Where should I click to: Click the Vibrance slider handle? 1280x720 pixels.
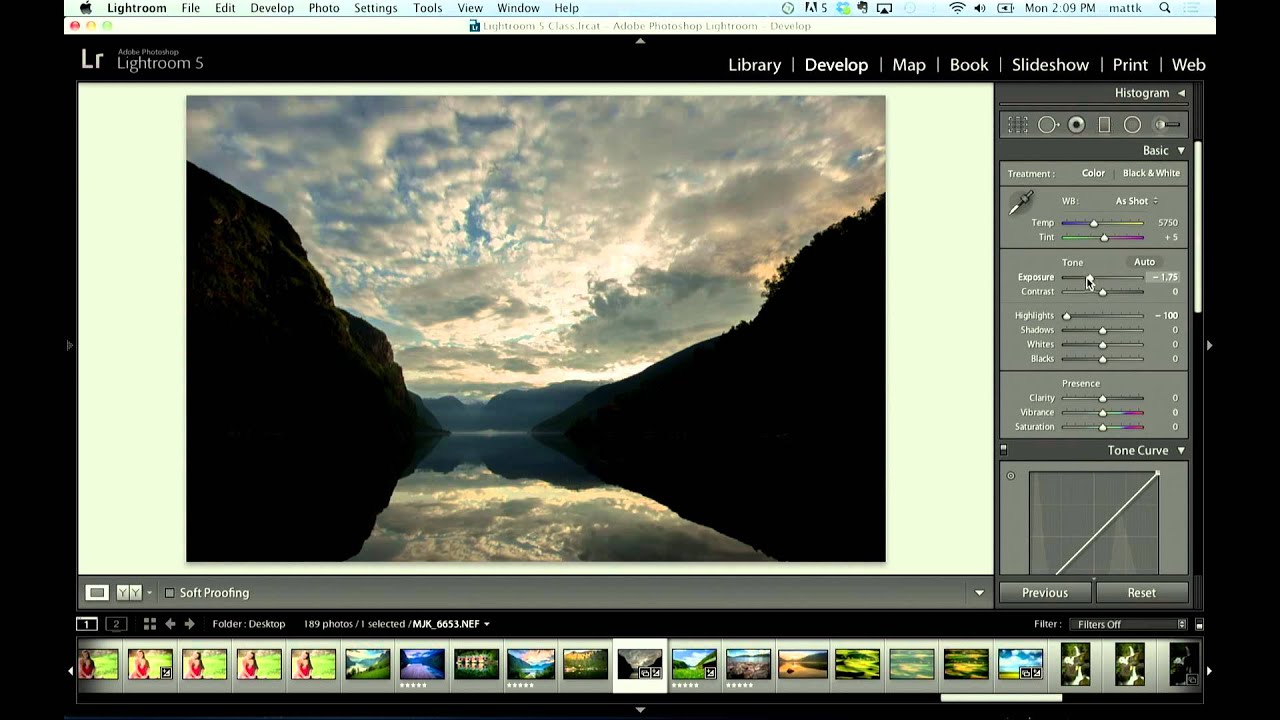point(1103,413)
